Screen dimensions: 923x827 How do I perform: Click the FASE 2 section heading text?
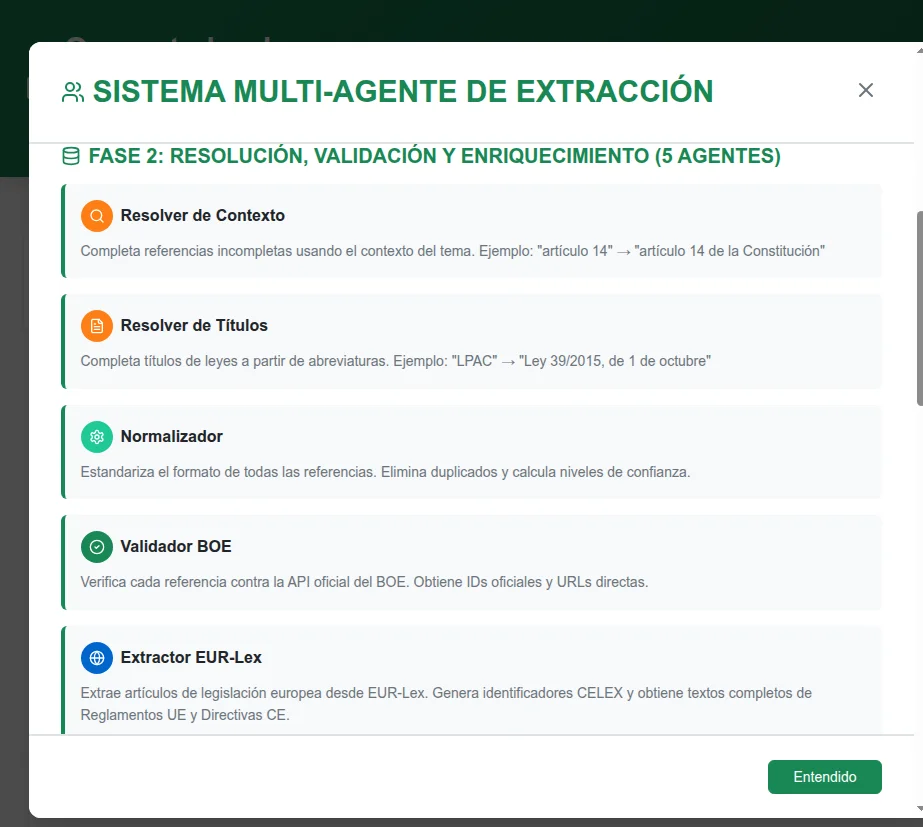click(434, 156)
